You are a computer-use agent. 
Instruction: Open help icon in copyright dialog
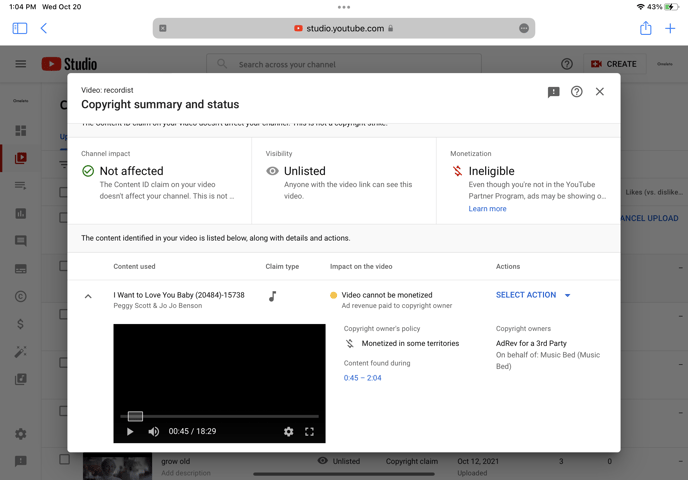[577, 91]
